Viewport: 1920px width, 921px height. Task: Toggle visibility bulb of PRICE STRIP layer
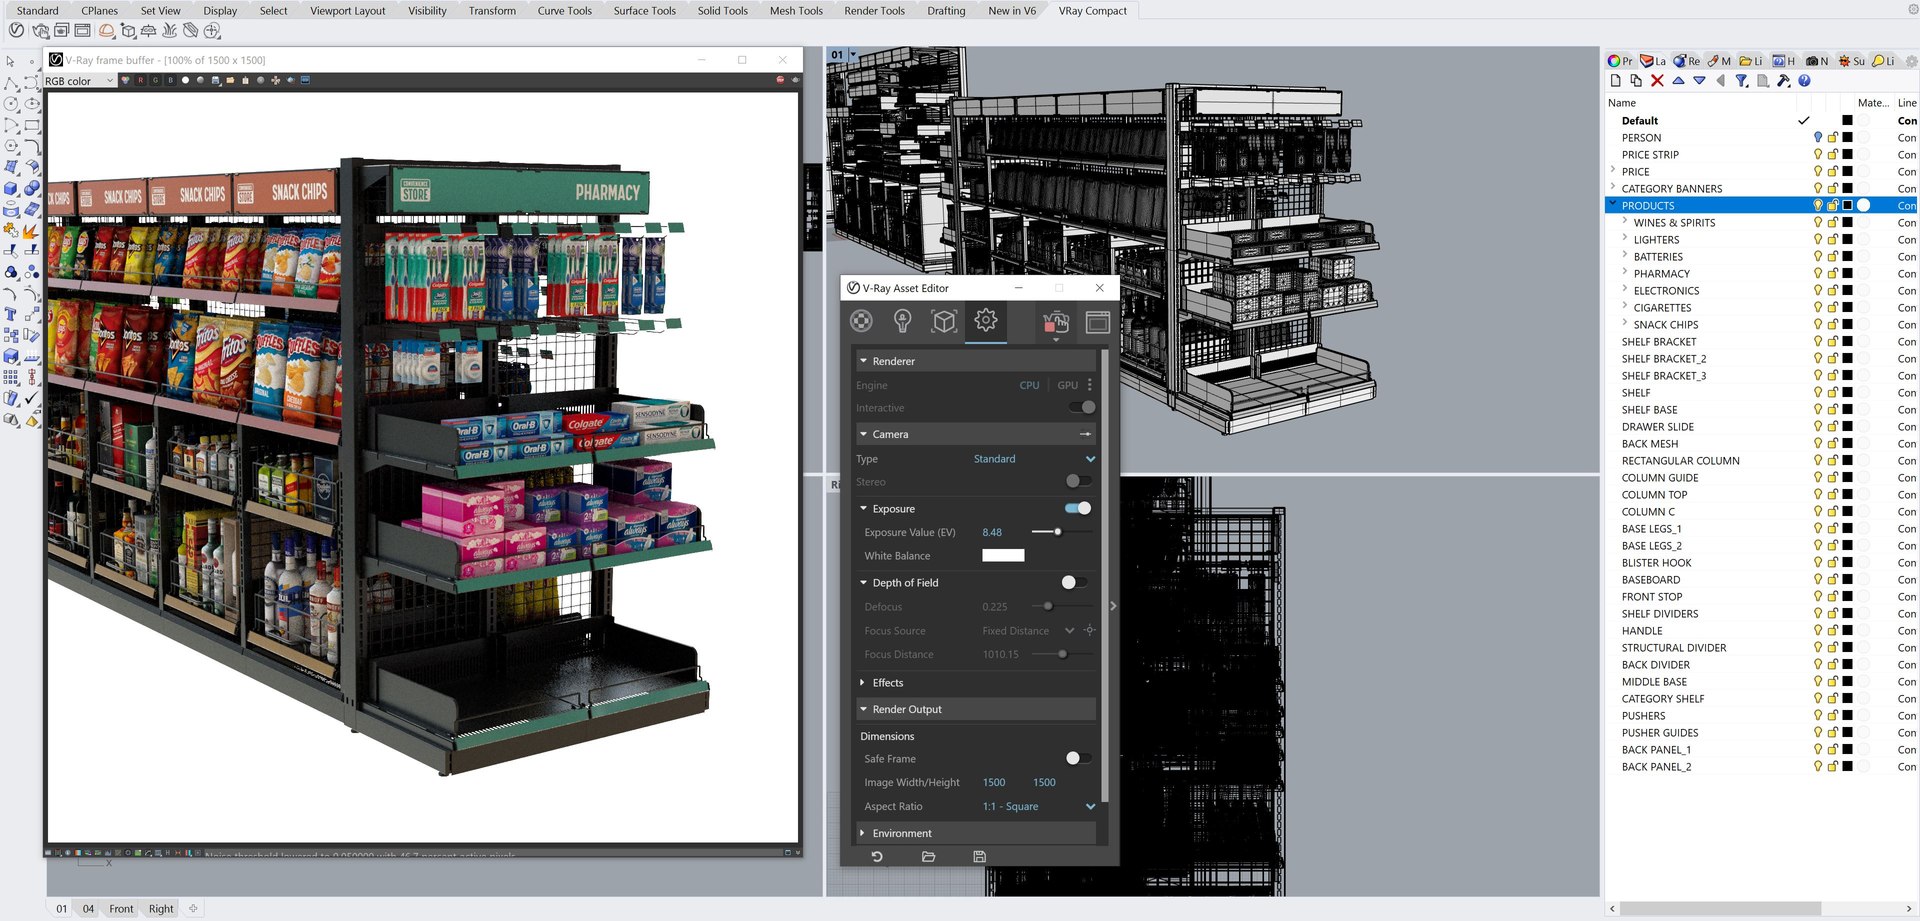[x=1818, y=155]
